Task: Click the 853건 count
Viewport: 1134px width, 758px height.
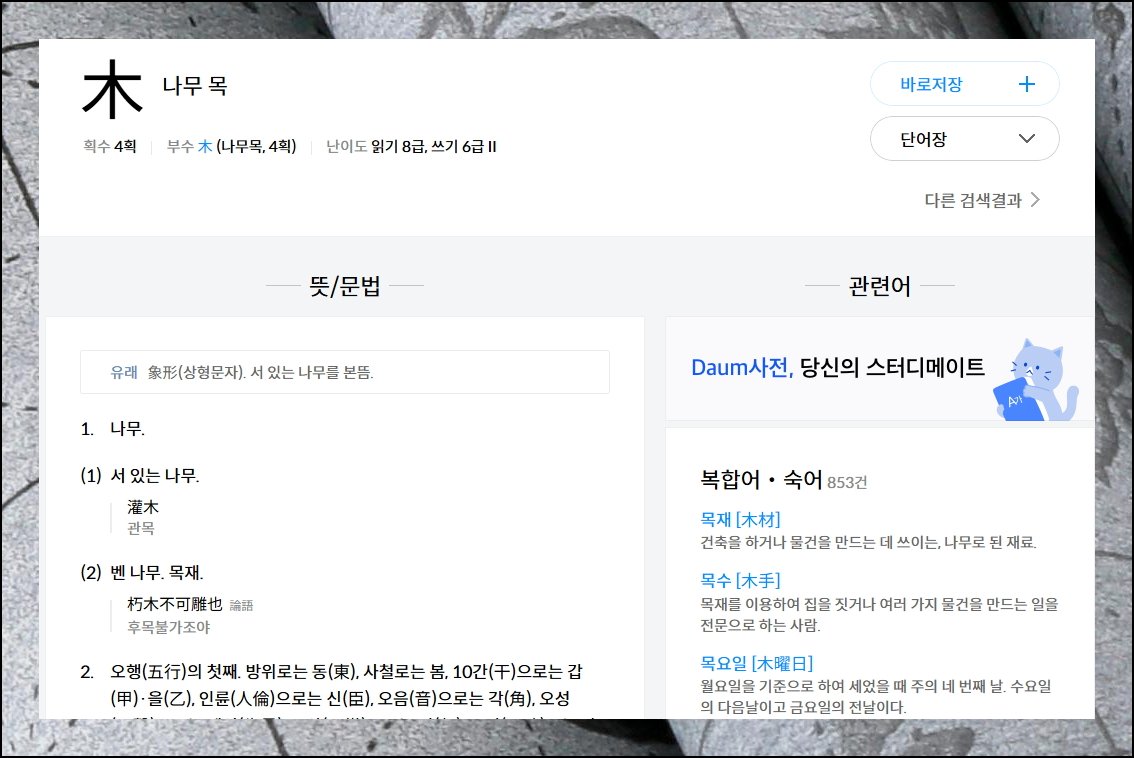Action: coord(847,482)
